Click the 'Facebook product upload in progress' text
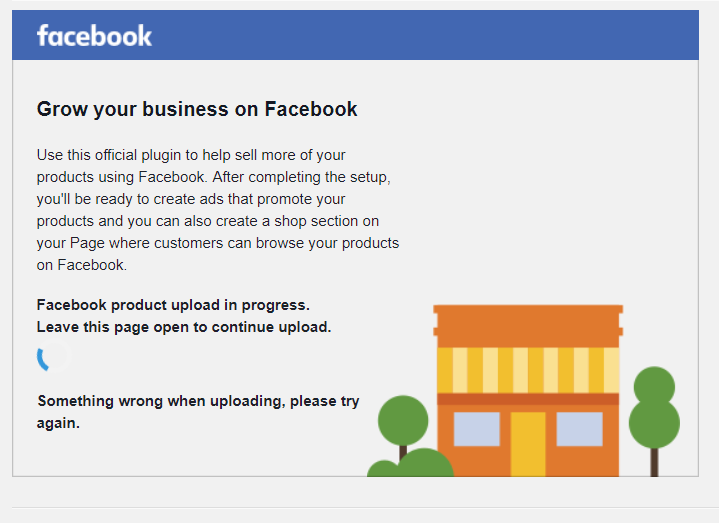The width and height of the screenshot is (719, 523). tap(173, 305)
